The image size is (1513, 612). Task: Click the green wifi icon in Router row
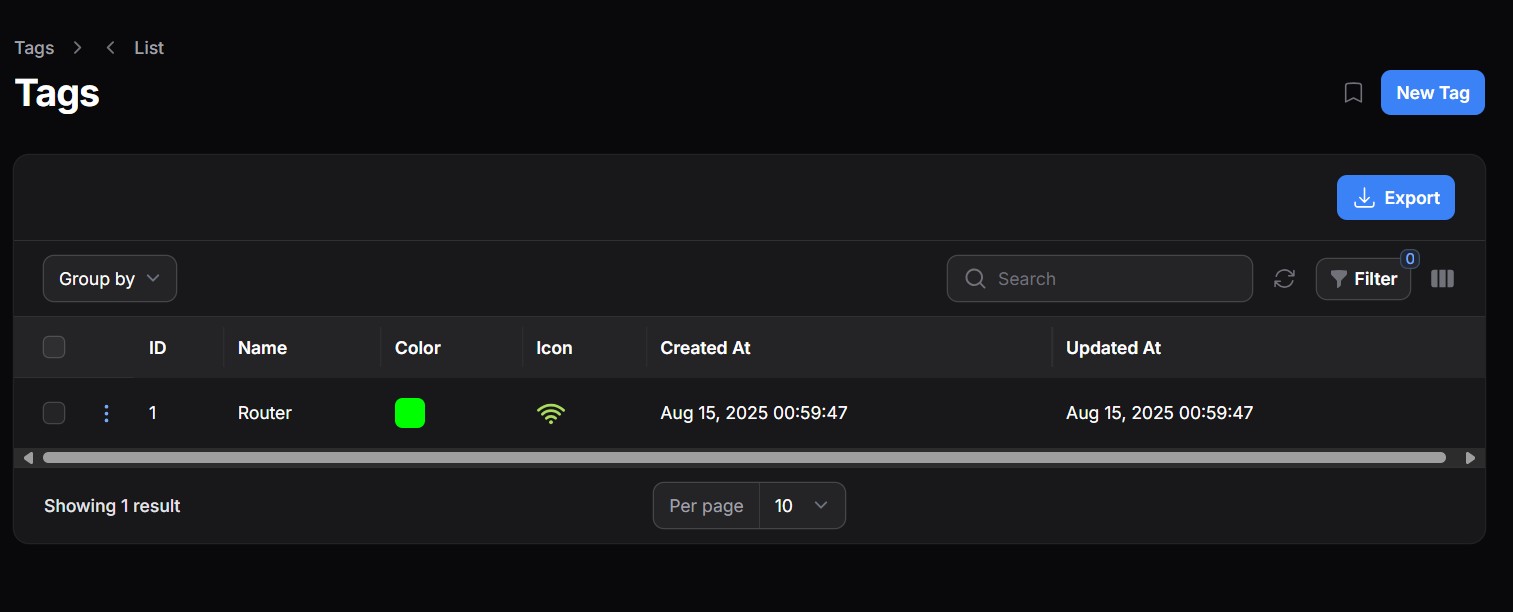(x=551, y=413)
